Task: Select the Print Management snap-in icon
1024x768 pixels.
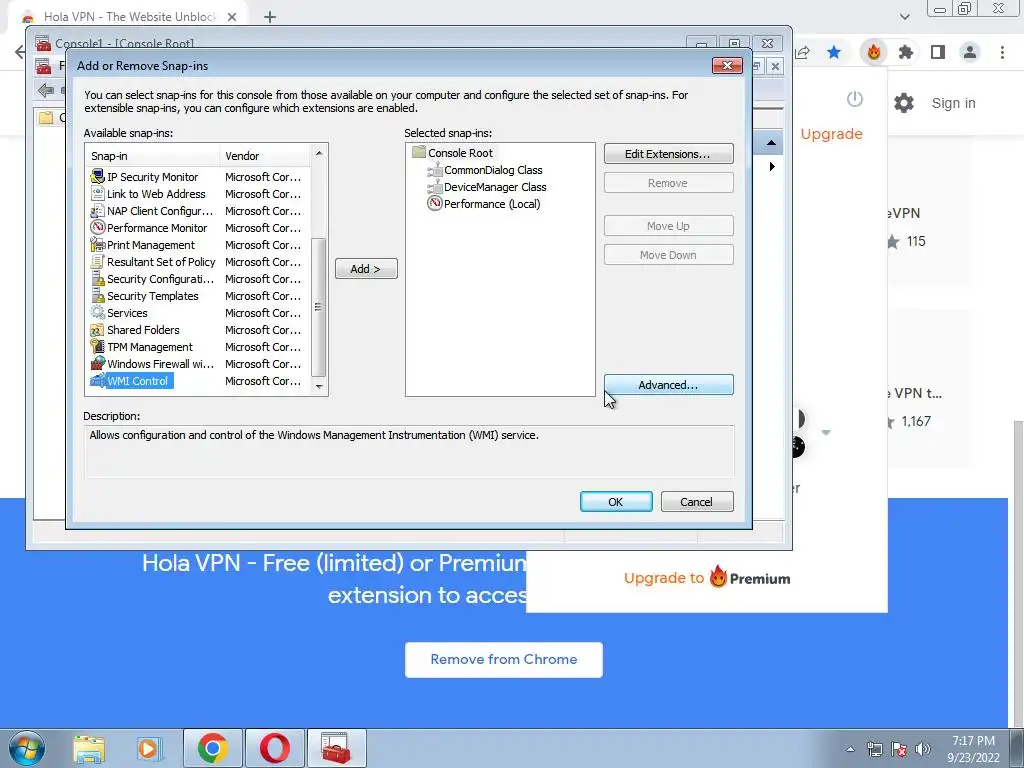Action: pyautogui.click(x=97, y=244)
